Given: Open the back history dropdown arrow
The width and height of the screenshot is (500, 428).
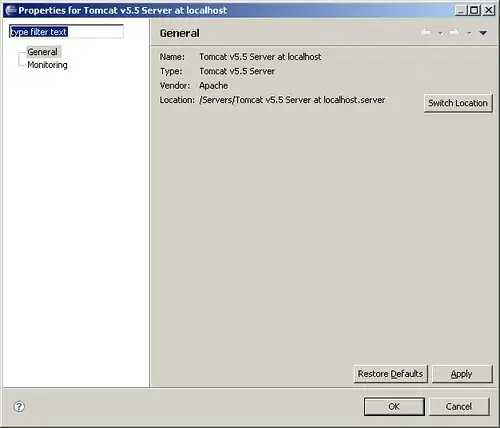Looking at the screenshot, I should click(x=440, y=33).
